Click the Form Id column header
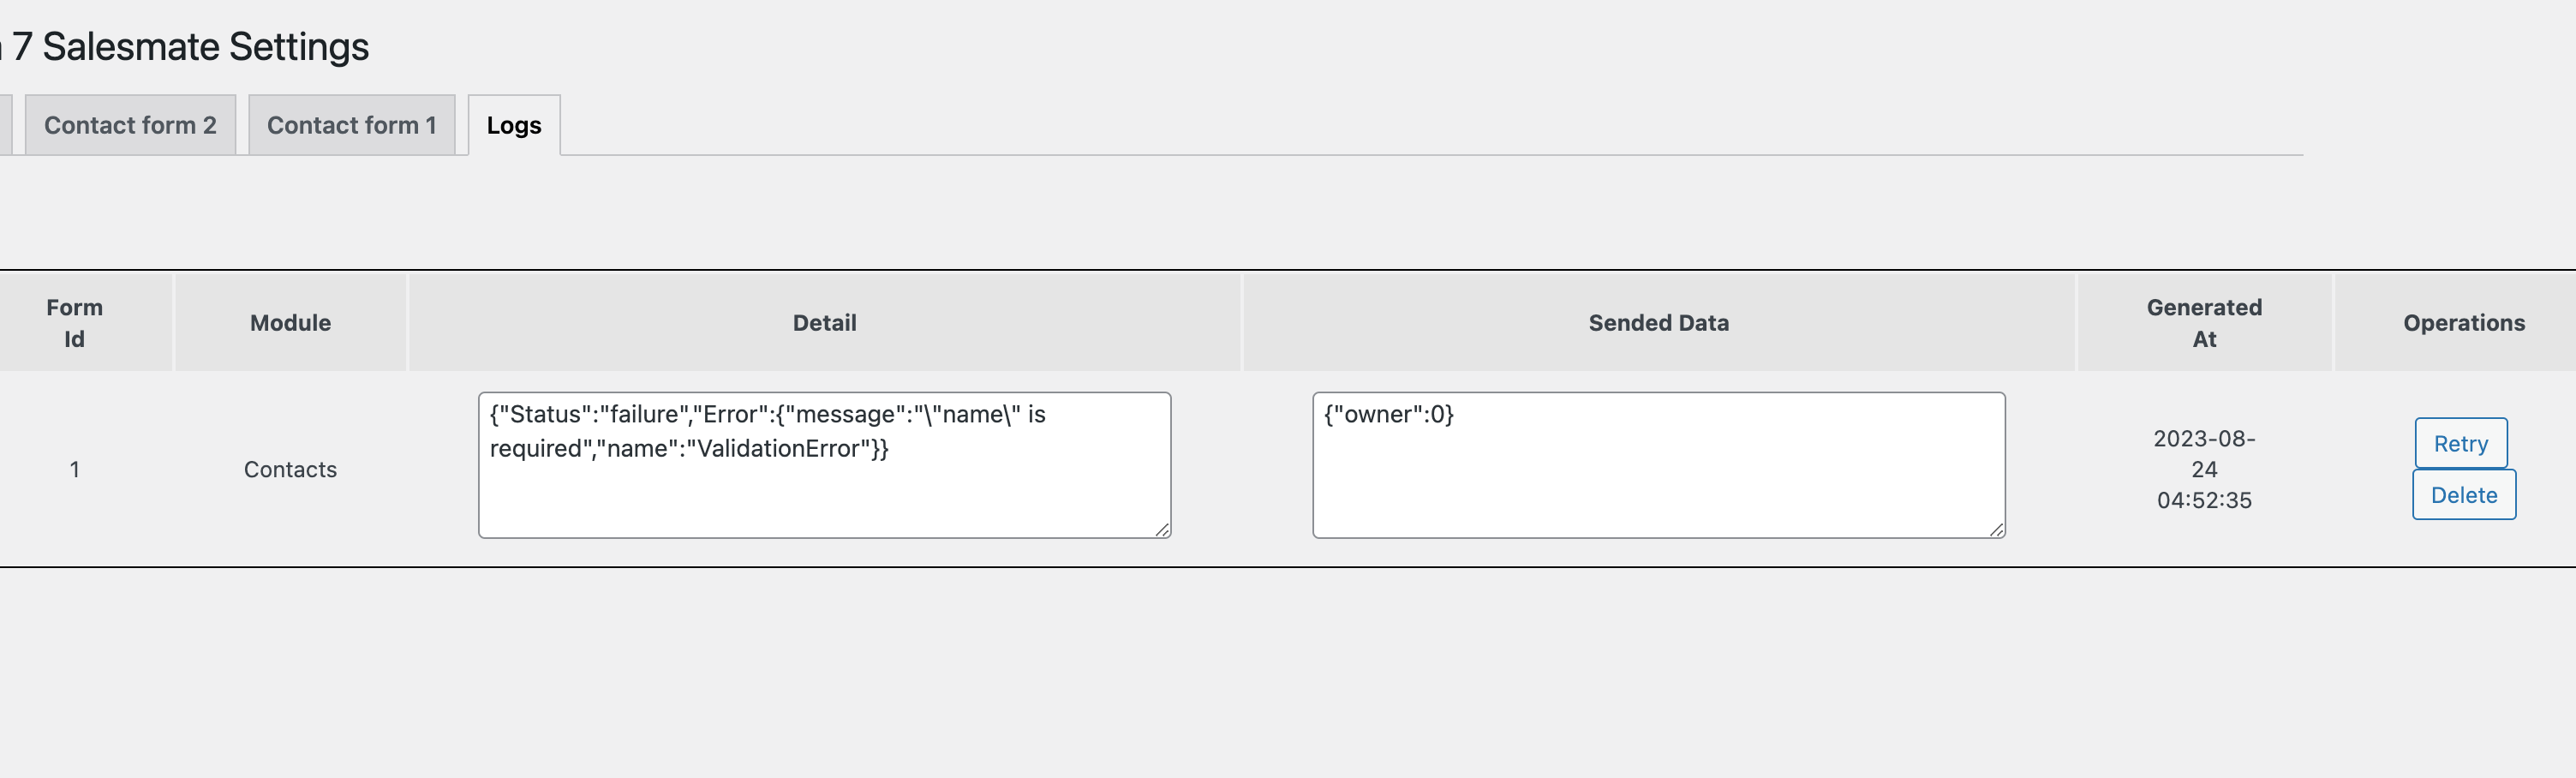 (74, 323)
